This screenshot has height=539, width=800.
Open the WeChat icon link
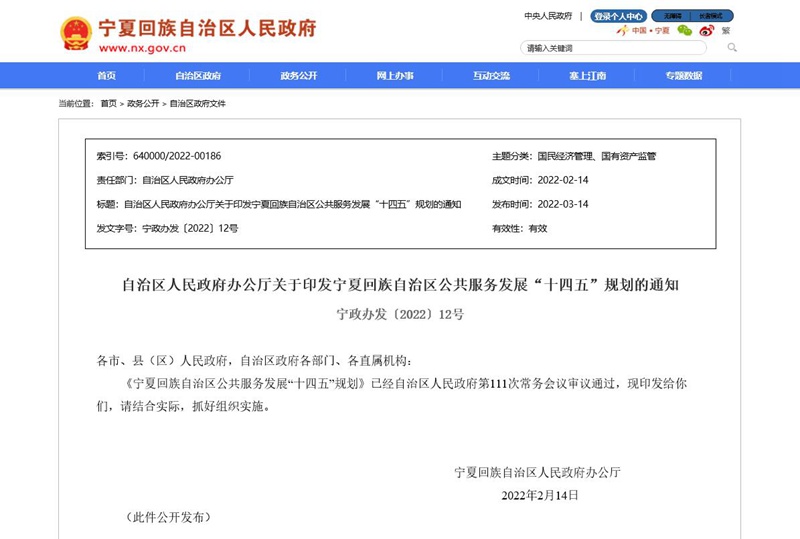click(x=684, y=31)
